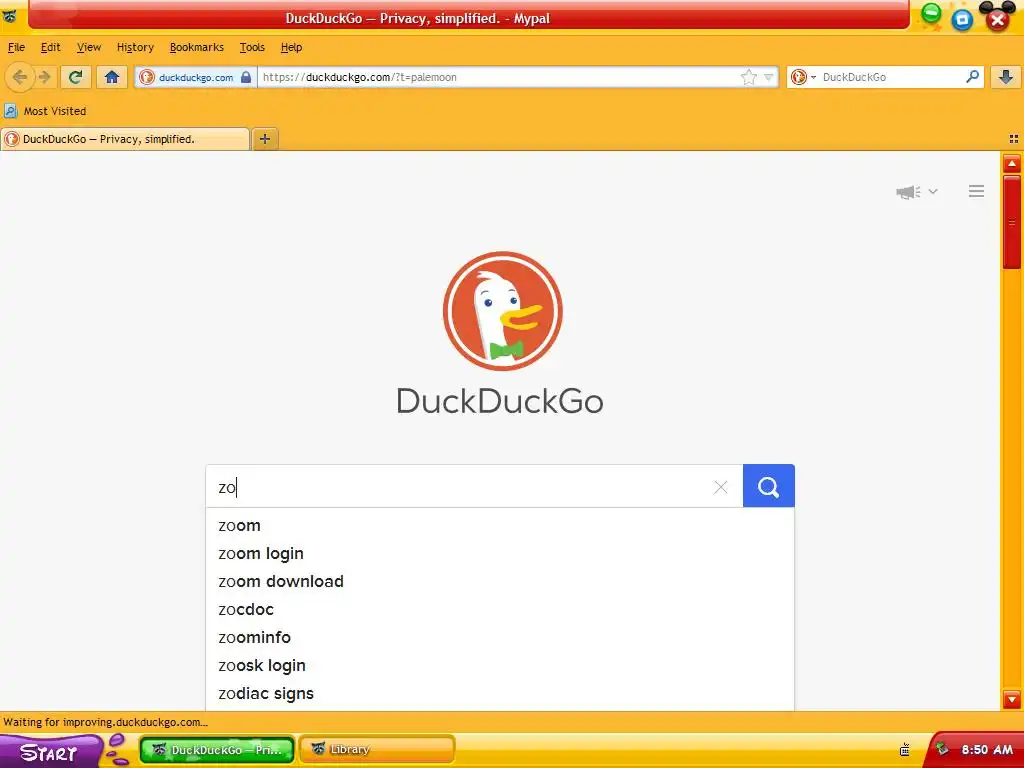The width and height of the screenshot is (1024, 768).
Task: Click the page scrollbar down arrow
Action: pyautogui.click(x=1012, y=699)
